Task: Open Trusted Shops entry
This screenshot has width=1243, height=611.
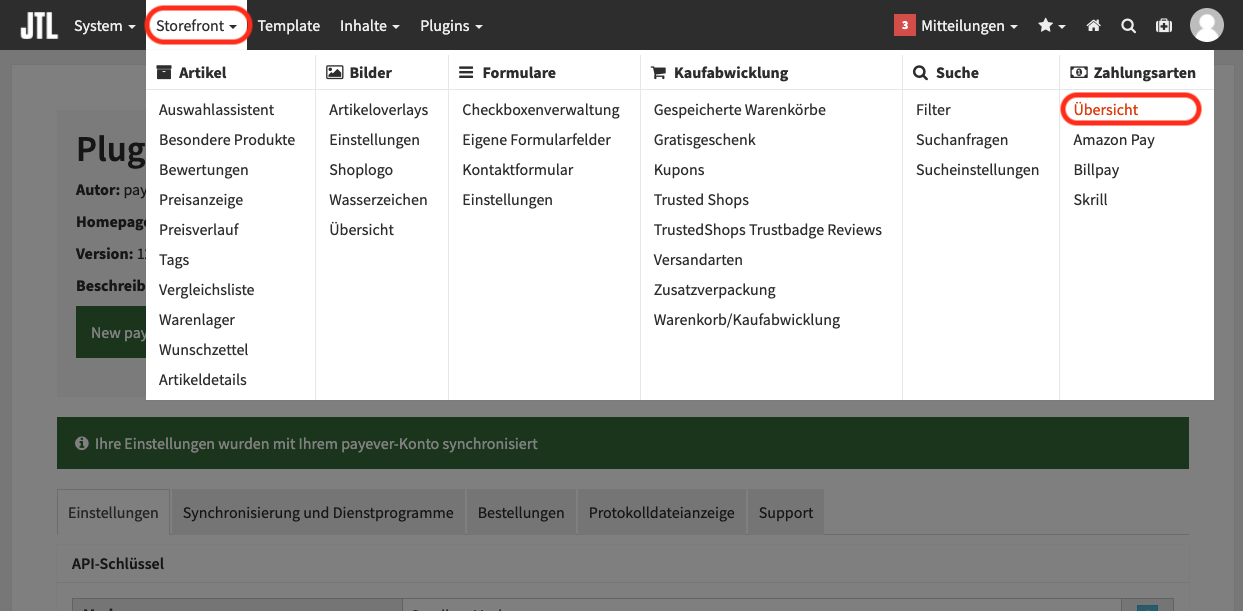Action: click(701, 200)
